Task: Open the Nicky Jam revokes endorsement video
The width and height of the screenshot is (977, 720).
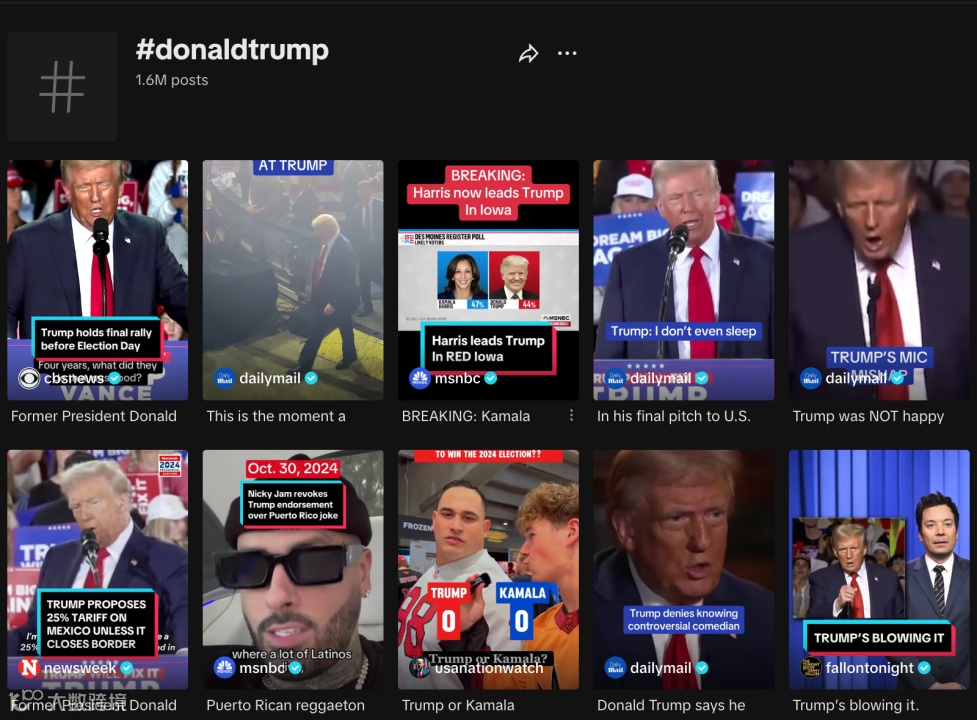Action: tap(293, 569)
